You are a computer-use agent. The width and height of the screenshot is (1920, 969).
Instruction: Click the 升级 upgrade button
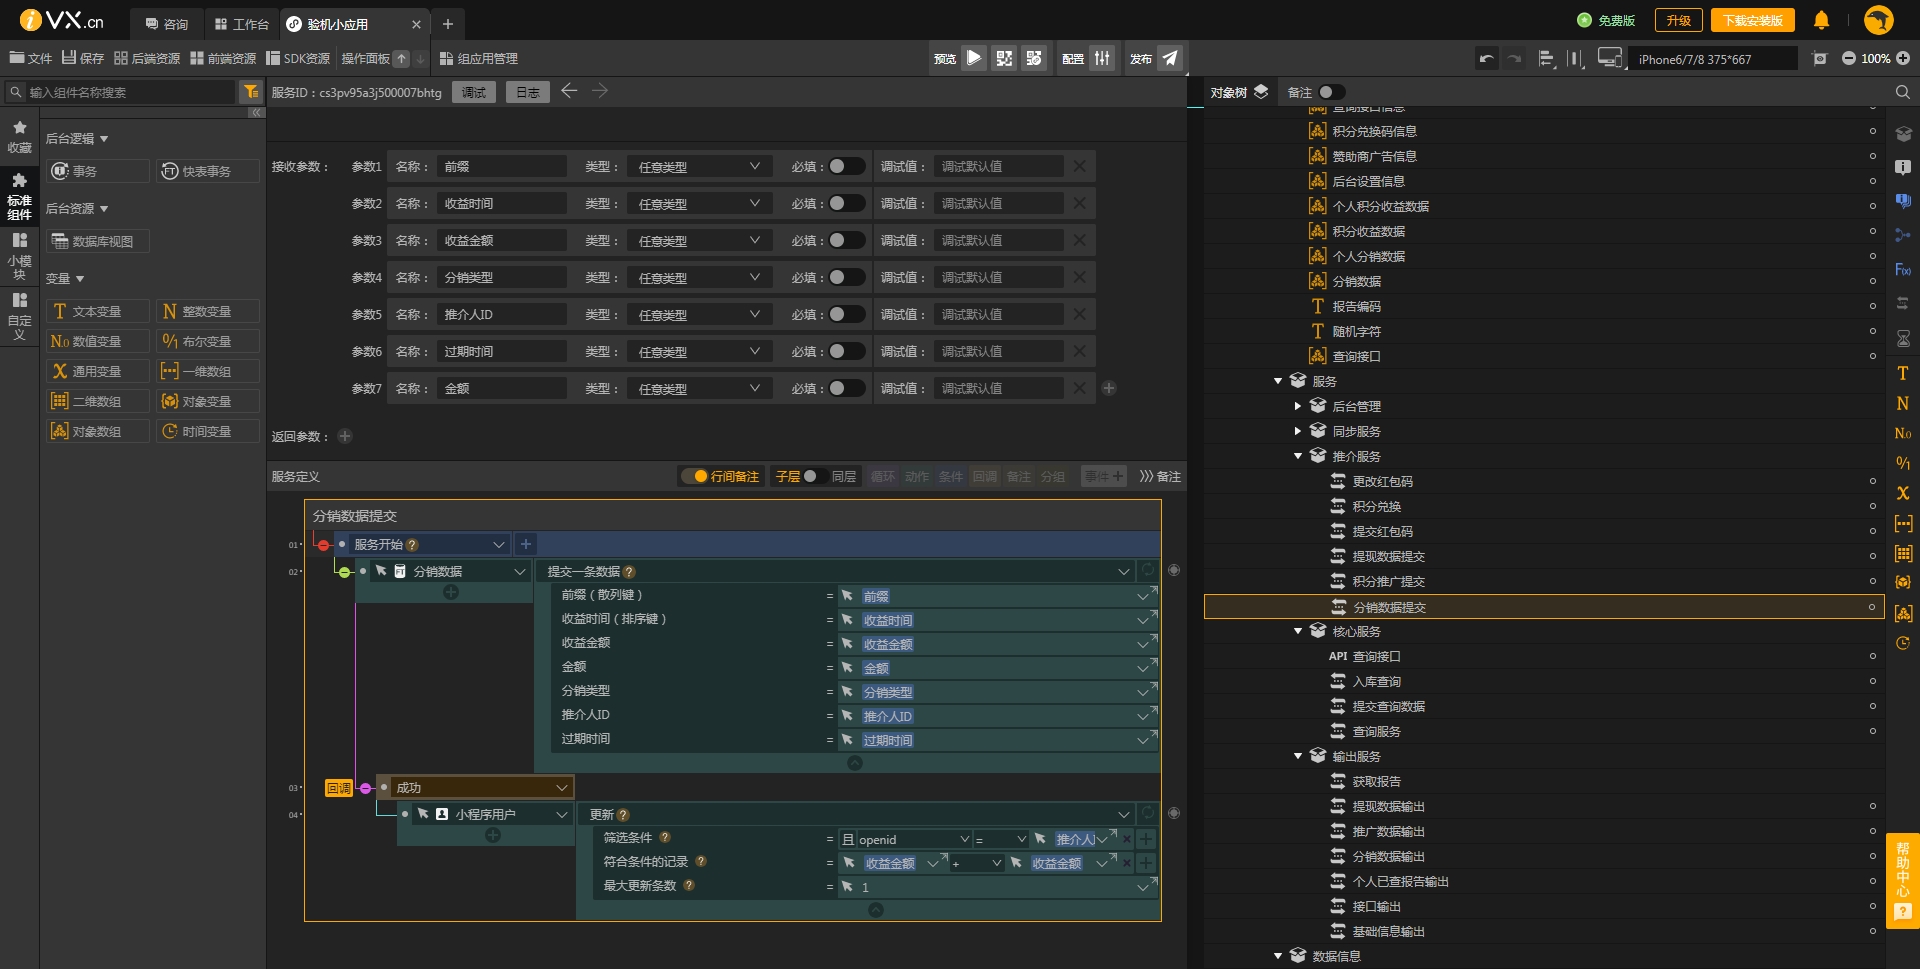pos(1678,20)
